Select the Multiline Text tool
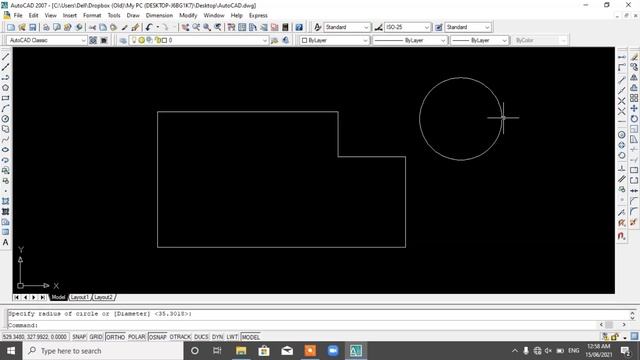The width and height of the screenshot is (640, 360). (5, 242)
